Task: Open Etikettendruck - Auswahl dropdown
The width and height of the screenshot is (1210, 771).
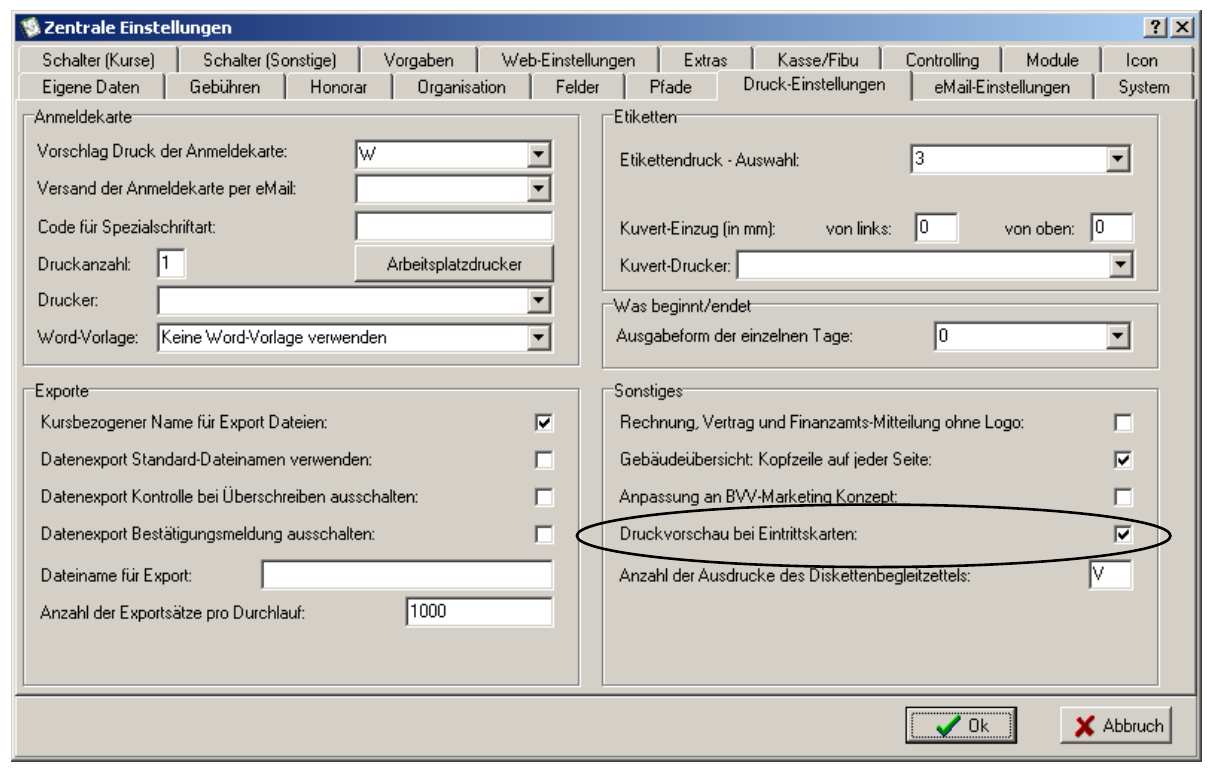Action: coord(1118,158)
